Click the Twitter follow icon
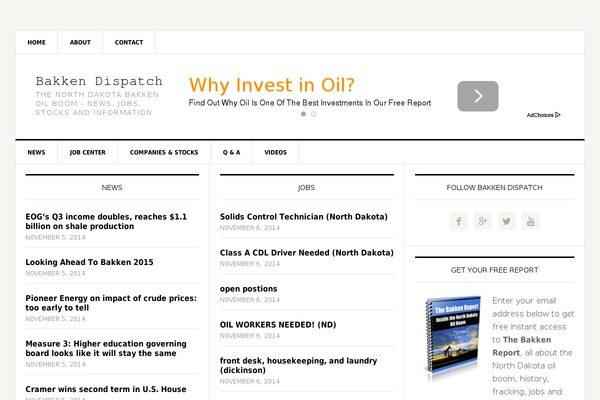 click(507, 221)
